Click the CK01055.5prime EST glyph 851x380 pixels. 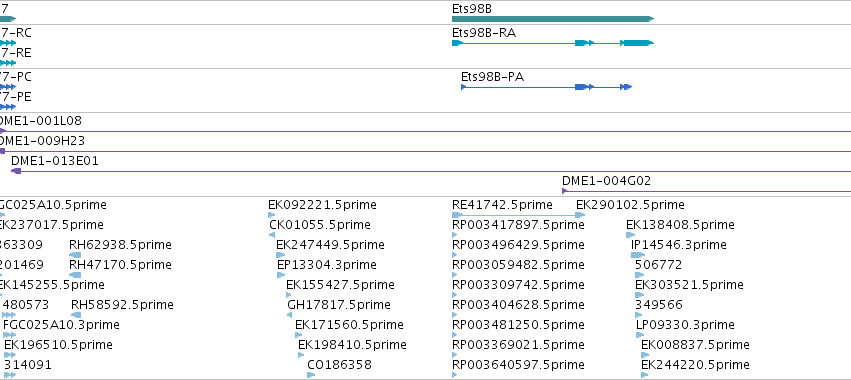point(272,235)
